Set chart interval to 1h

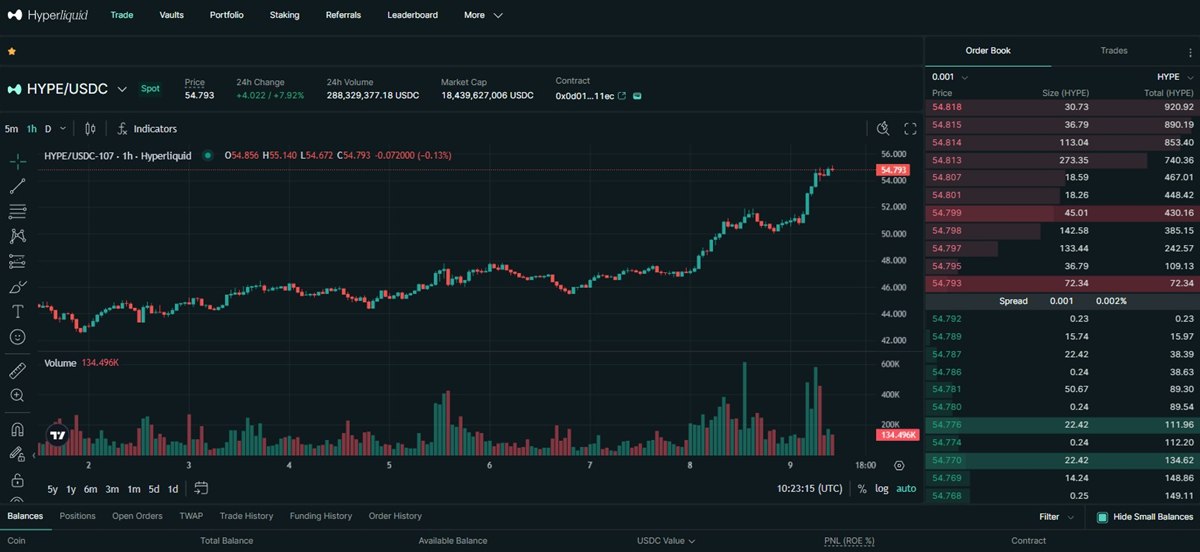coord(32,128)
